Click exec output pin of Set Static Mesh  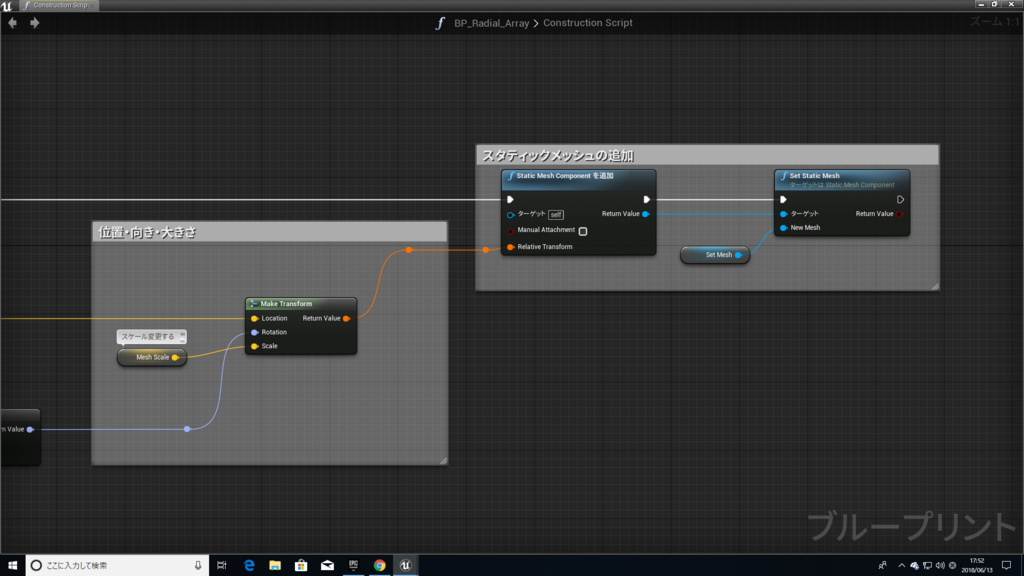tap(900, 200)
